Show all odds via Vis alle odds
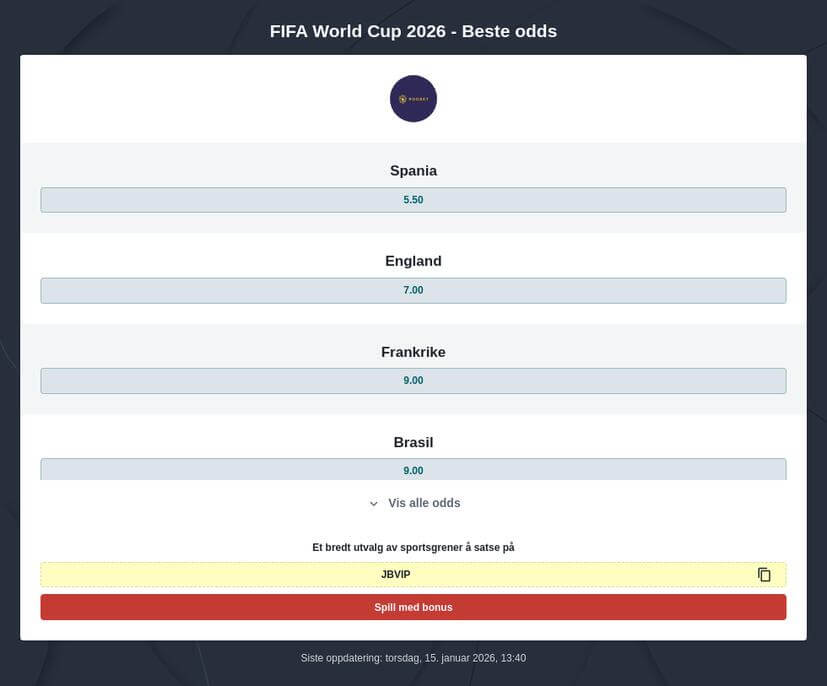The image size is (827, 686). point(420,503)
